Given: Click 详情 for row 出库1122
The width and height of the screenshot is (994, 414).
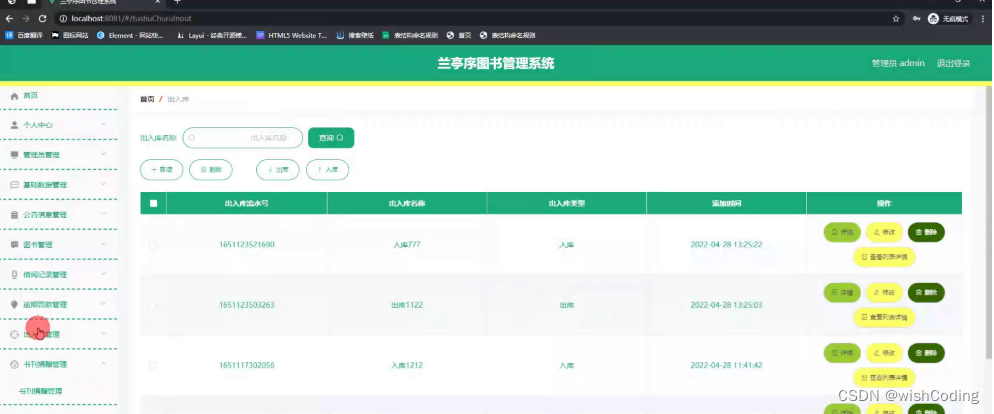Looking at the screenshot, I should click(842, 293).
